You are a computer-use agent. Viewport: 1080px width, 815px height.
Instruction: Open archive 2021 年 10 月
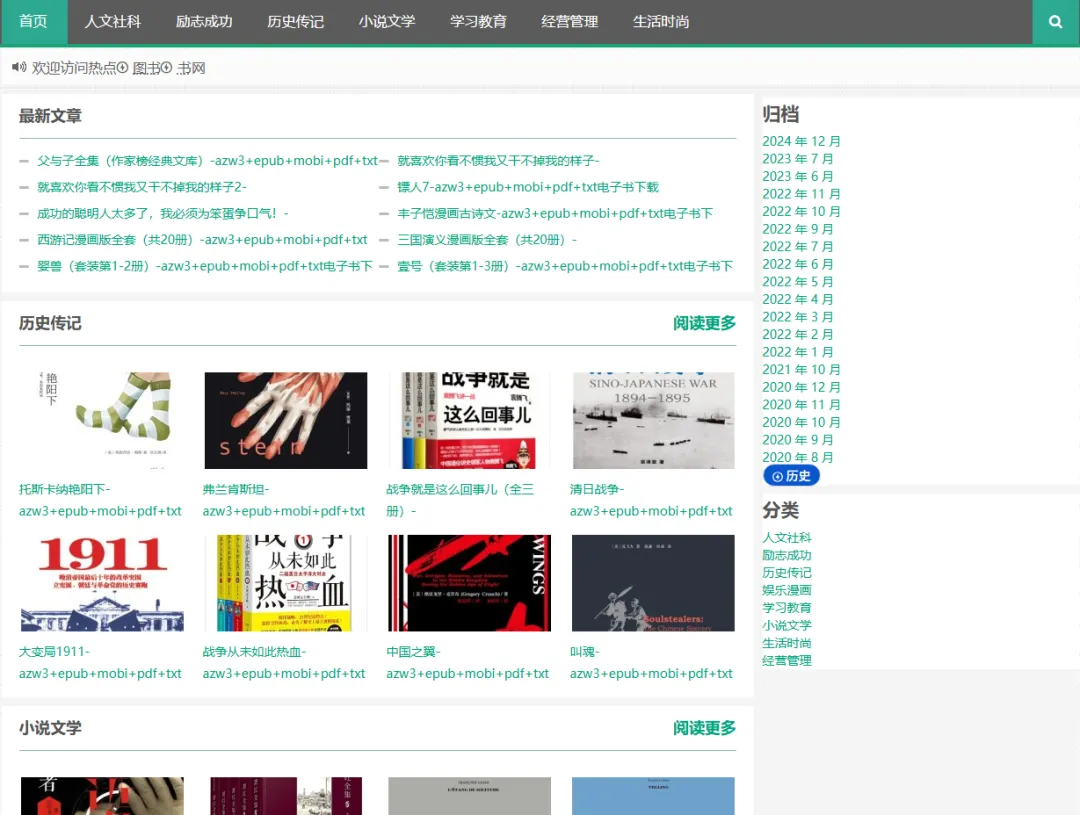click(x=801, y=369)
